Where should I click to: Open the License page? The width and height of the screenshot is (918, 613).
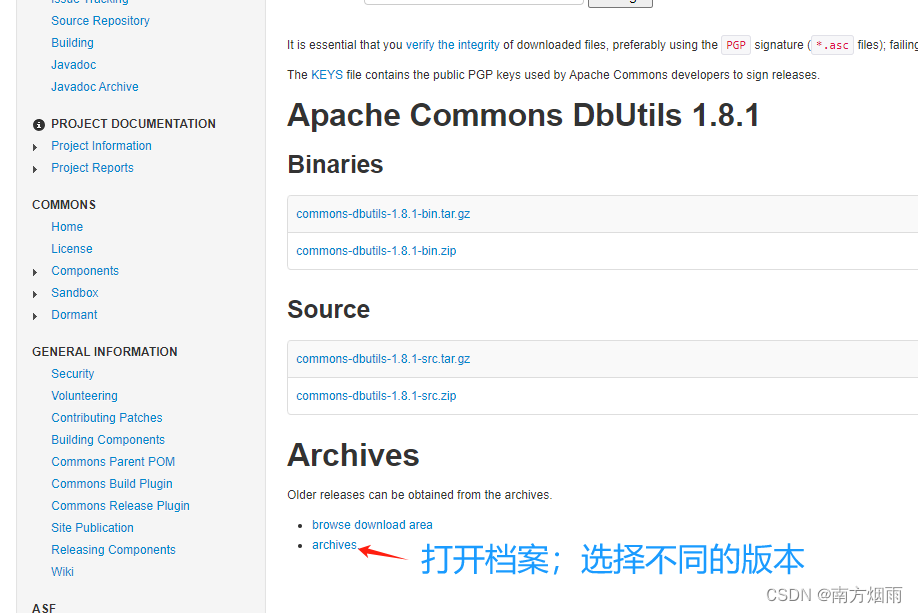click(71, 248)
